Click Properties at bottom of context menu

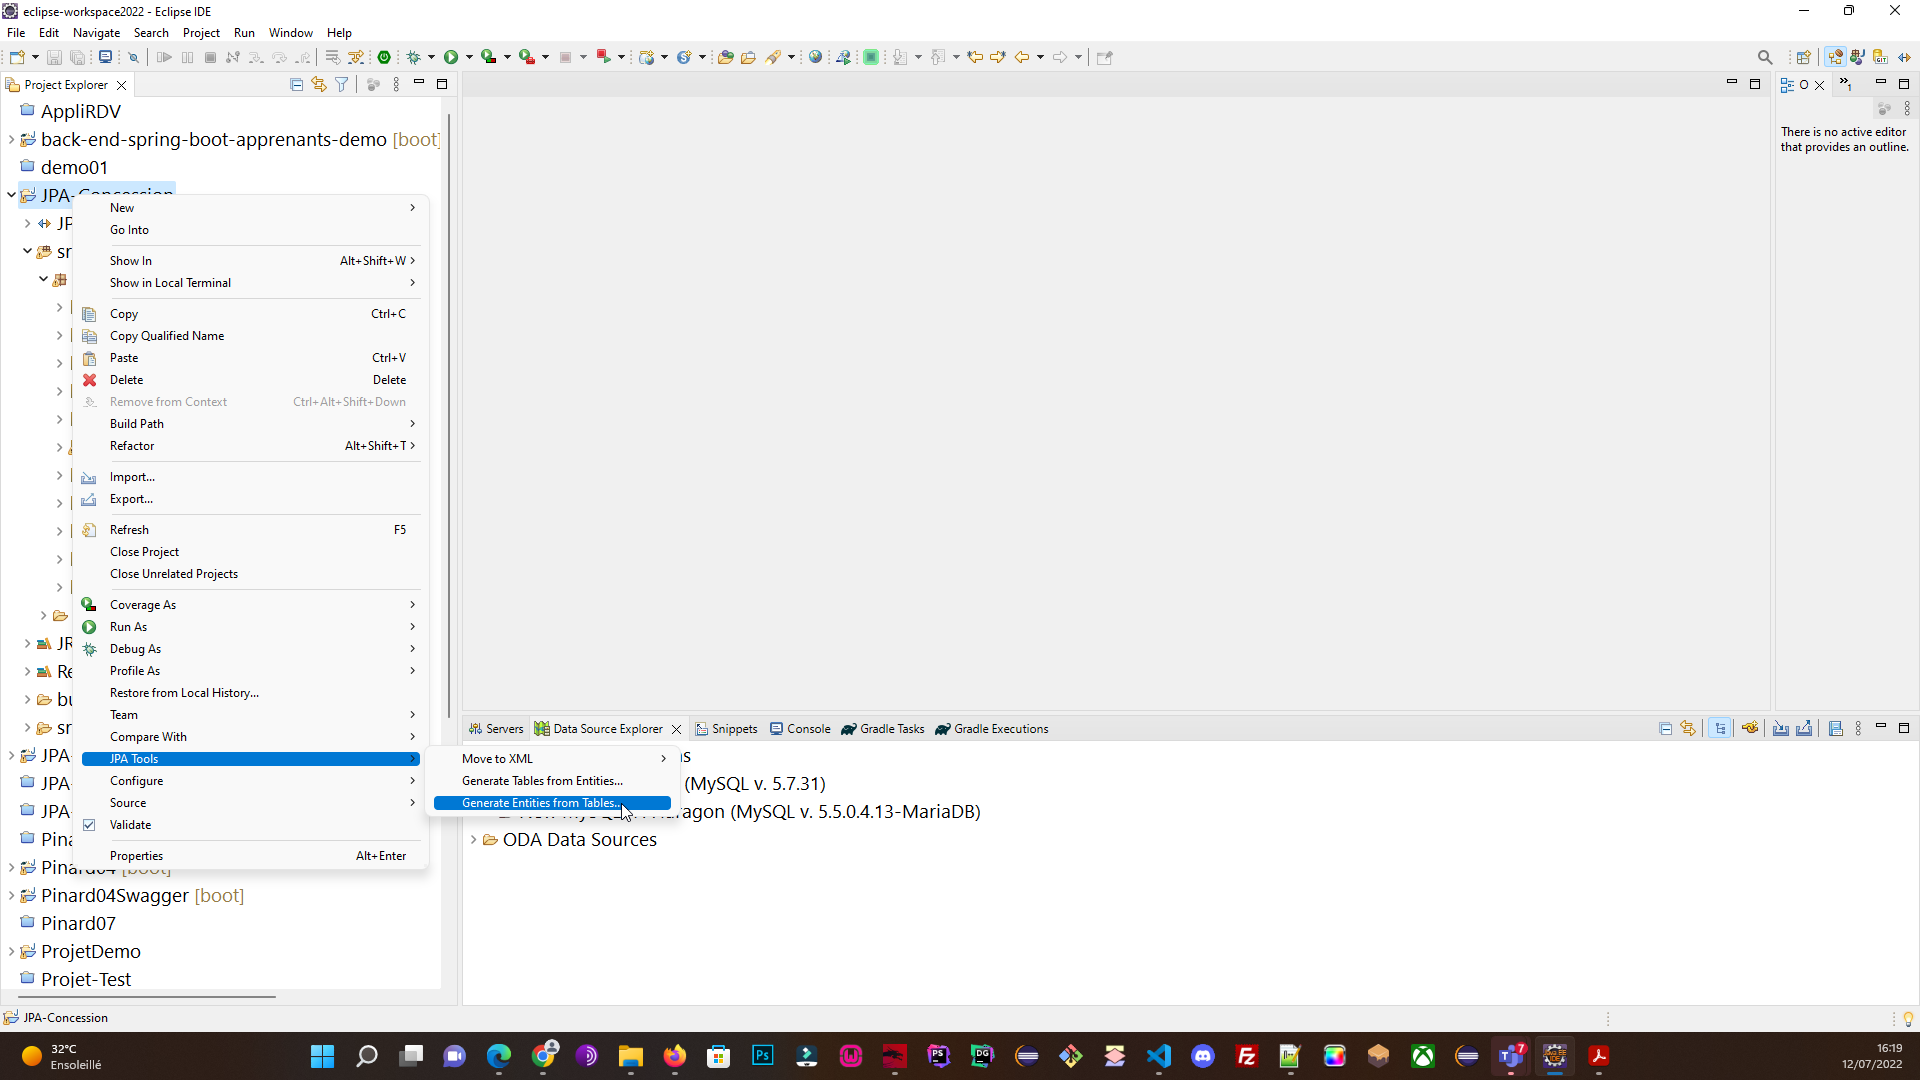click(x=136, y=855)
